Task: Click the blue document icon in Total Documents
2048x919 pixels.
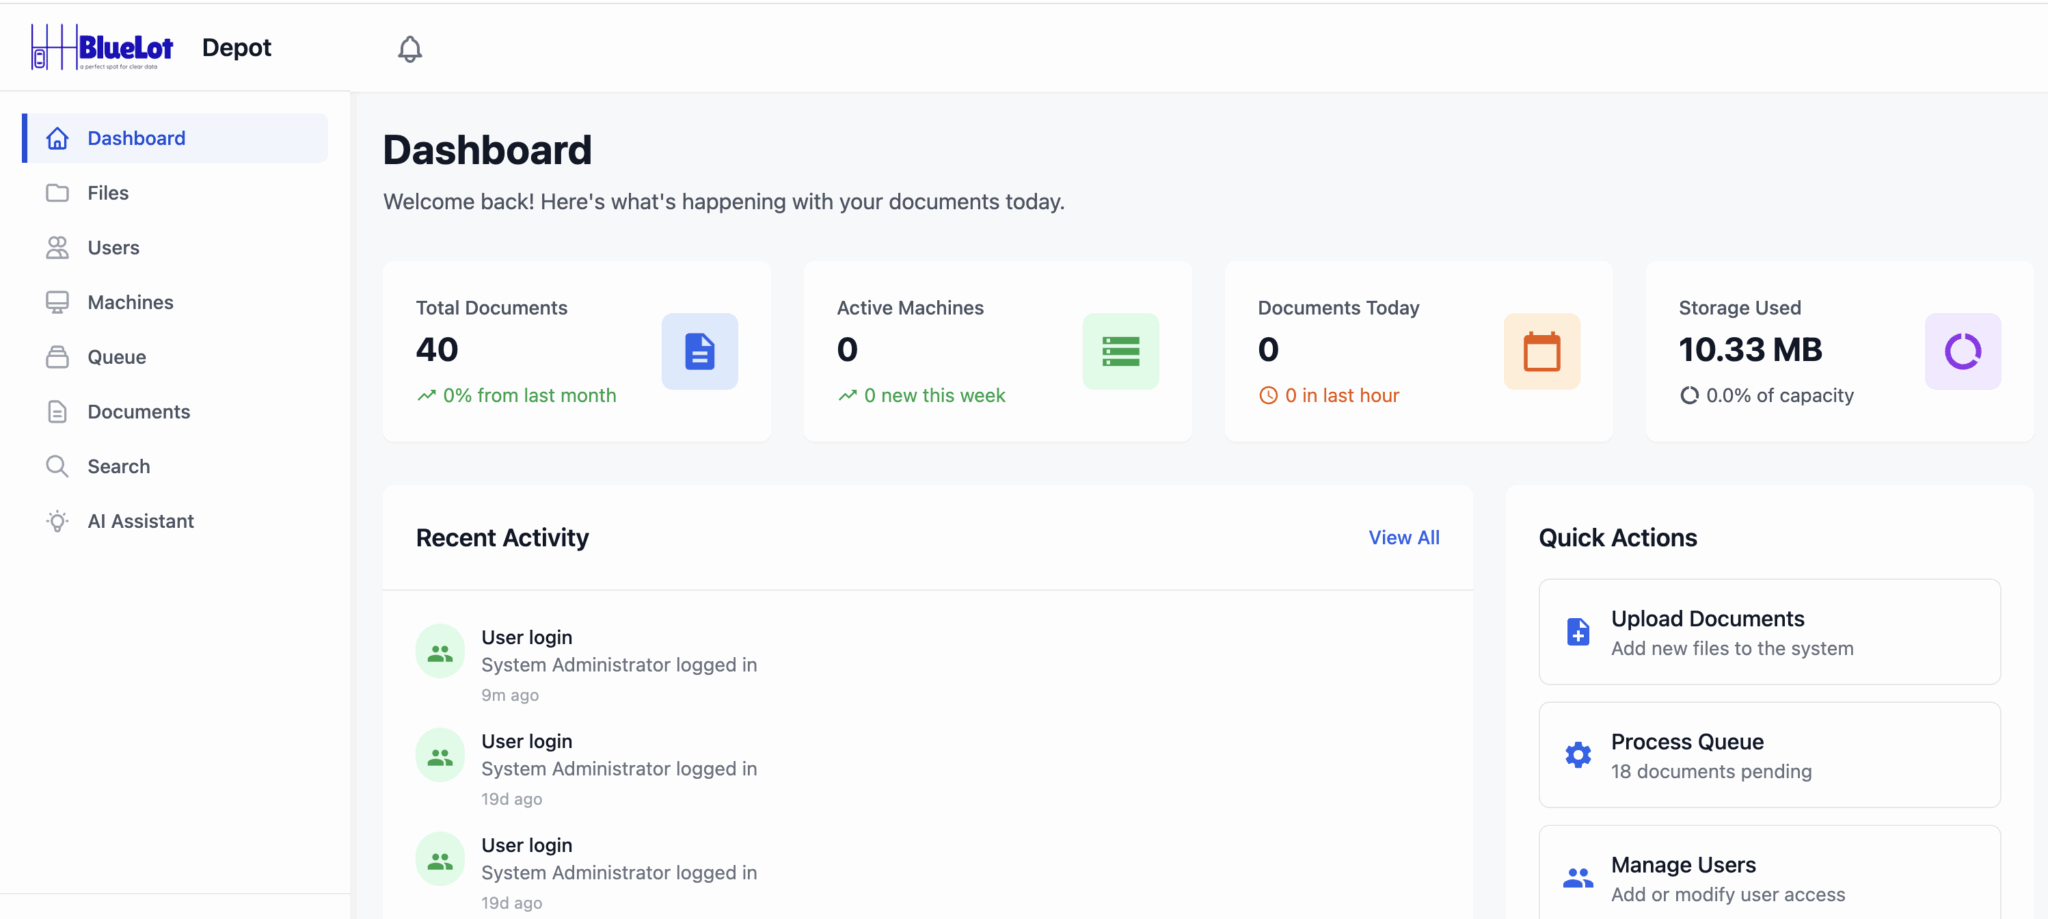Action: pos(699,351)
